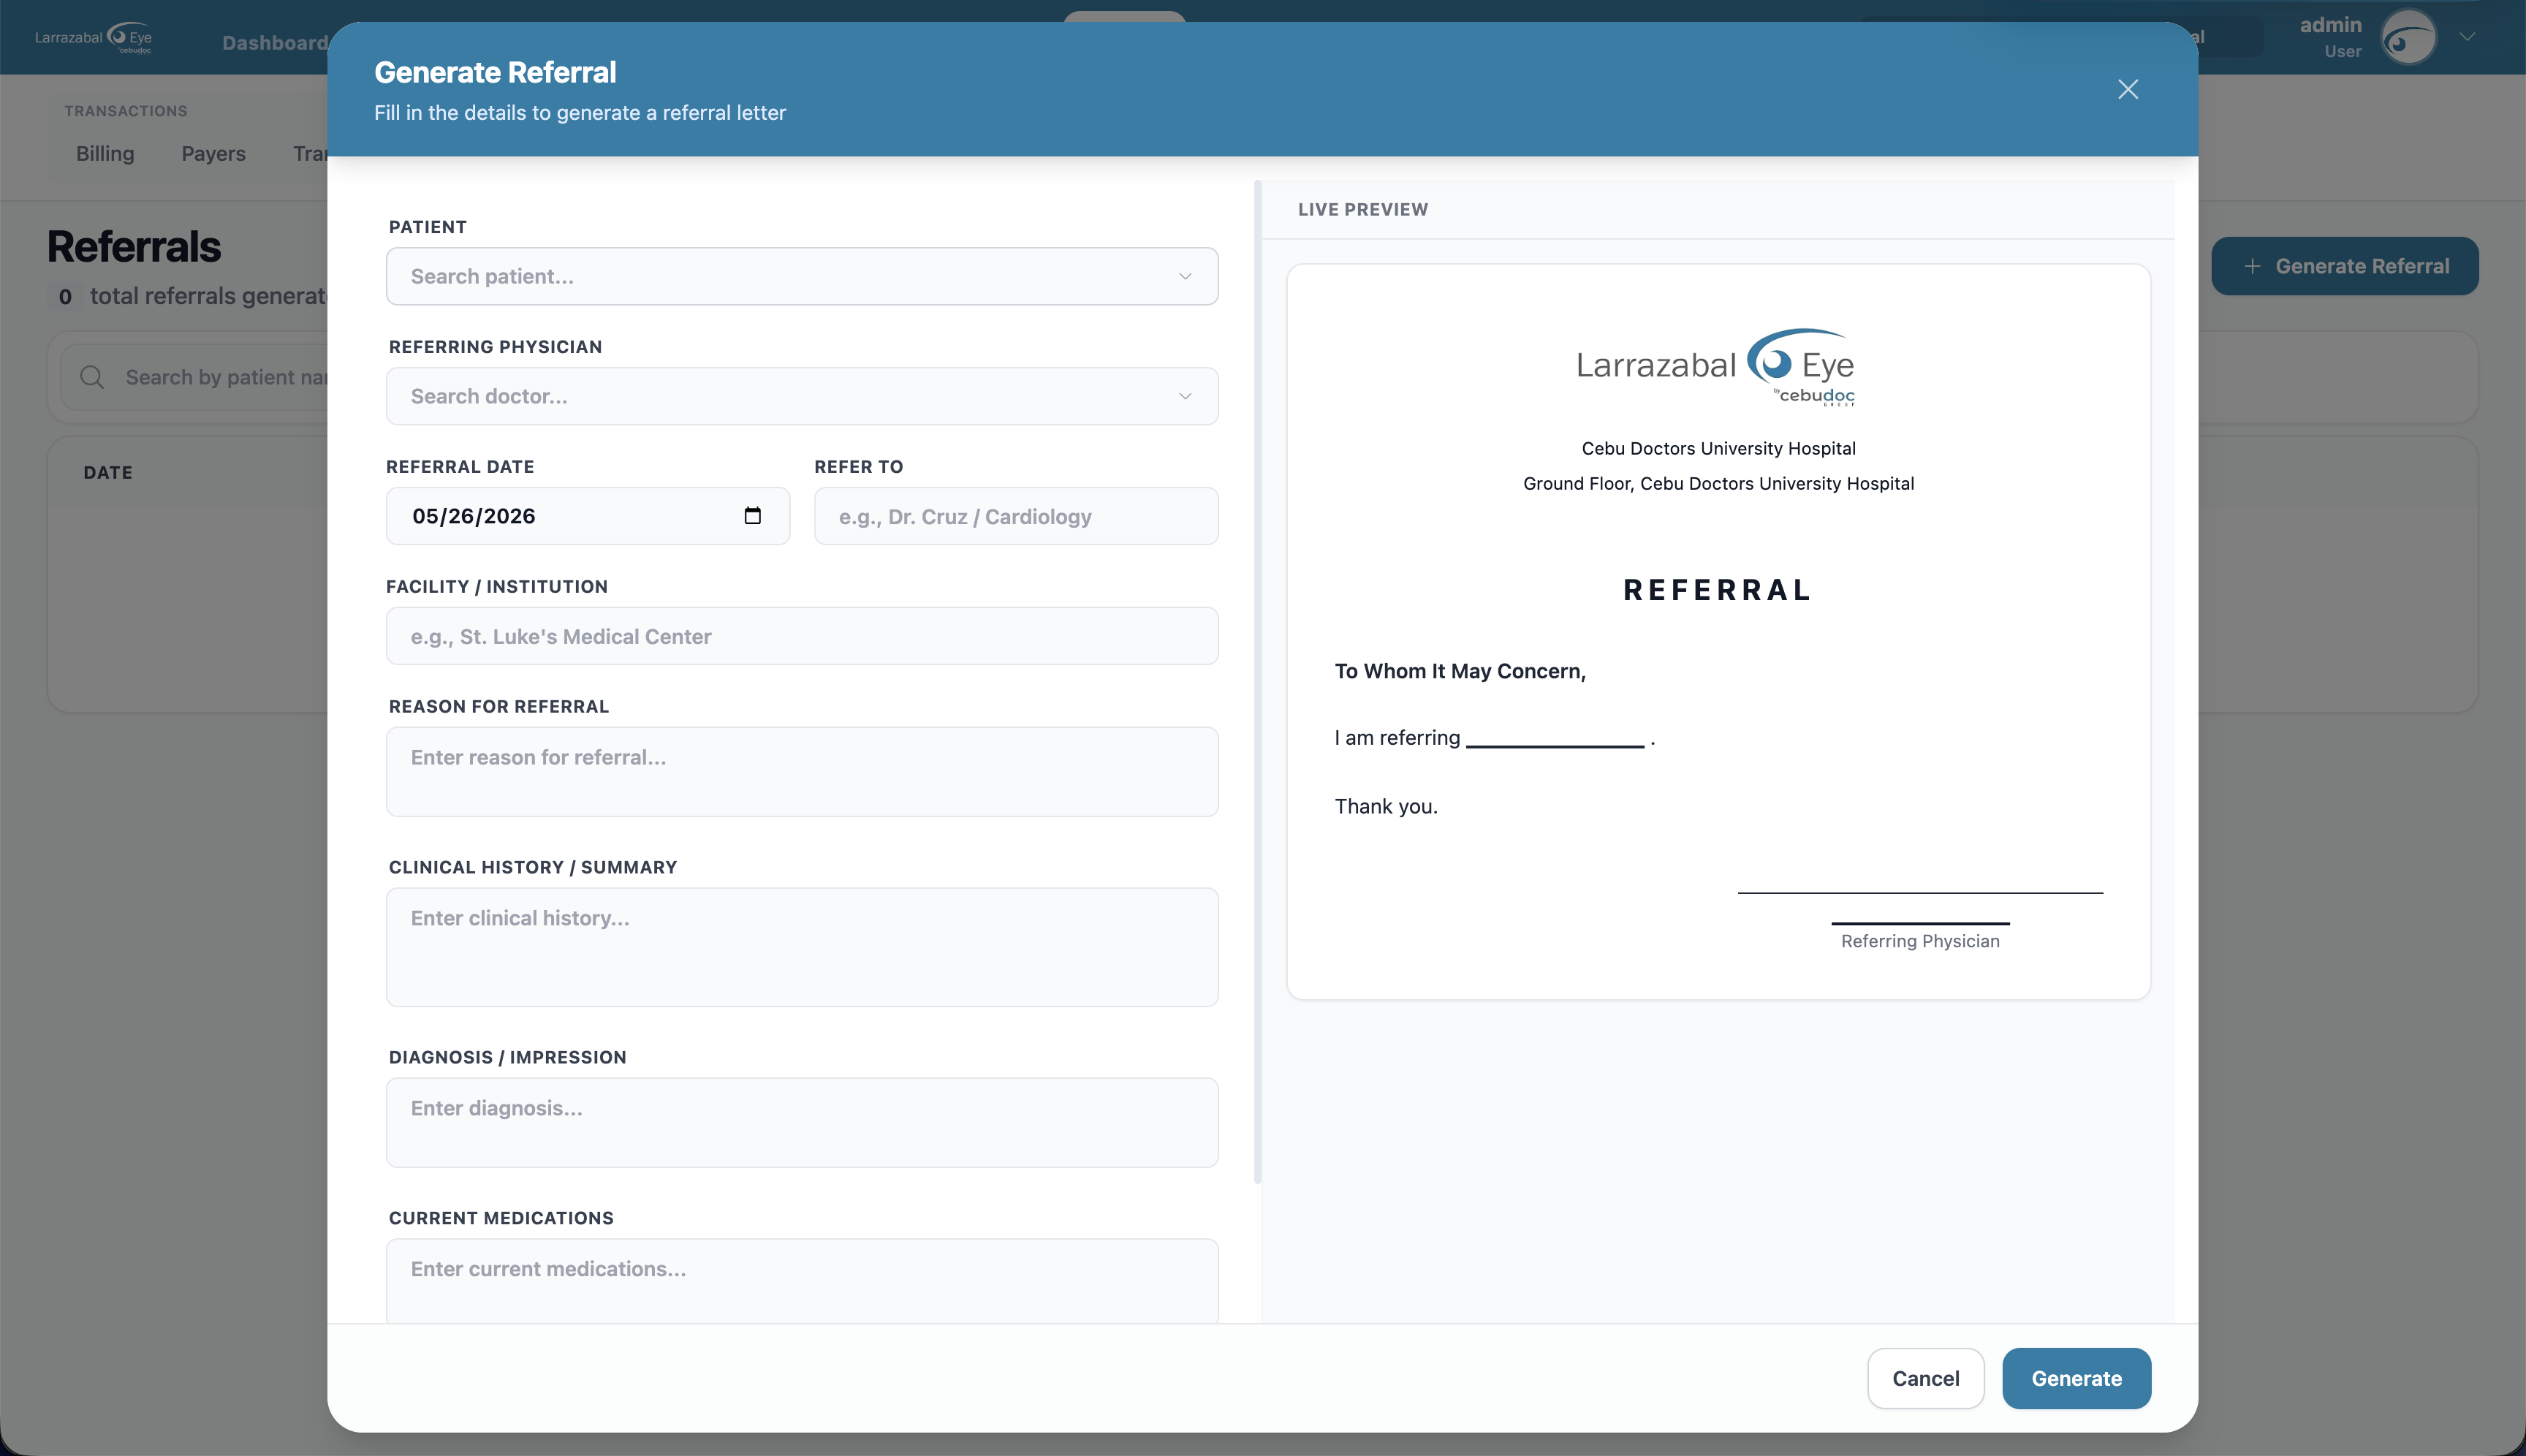Click the Referrals page heading
Screen dimensions: 2526x1456
[134, 246]
